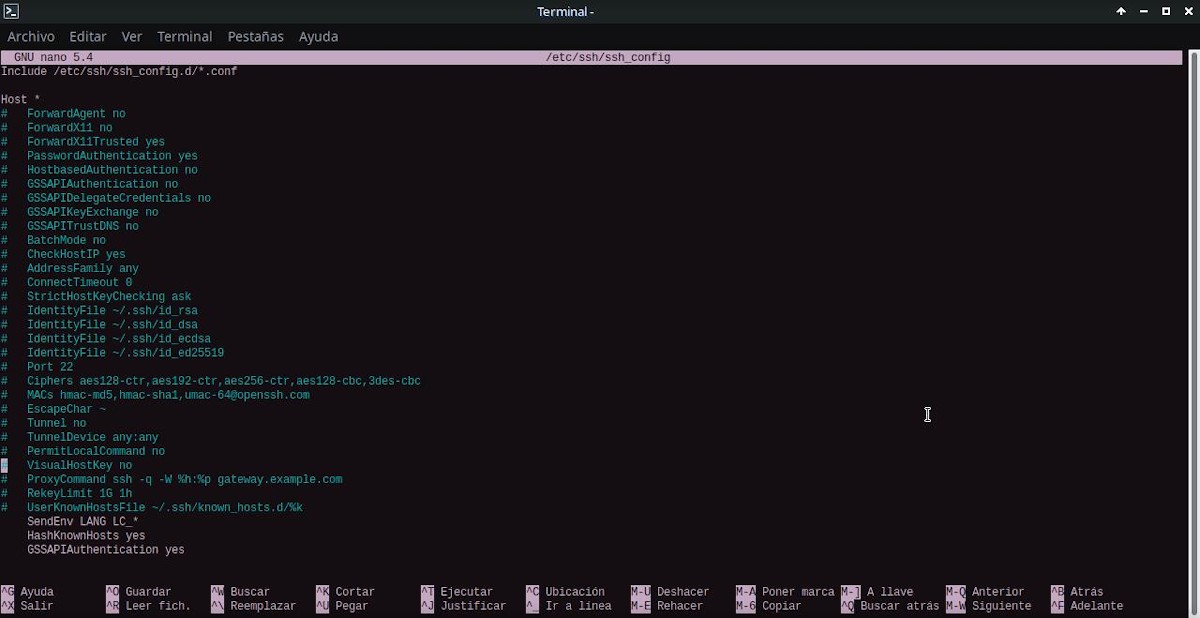
Task: Click the terminal icon in the title bar
Action: tap(11, 11)
